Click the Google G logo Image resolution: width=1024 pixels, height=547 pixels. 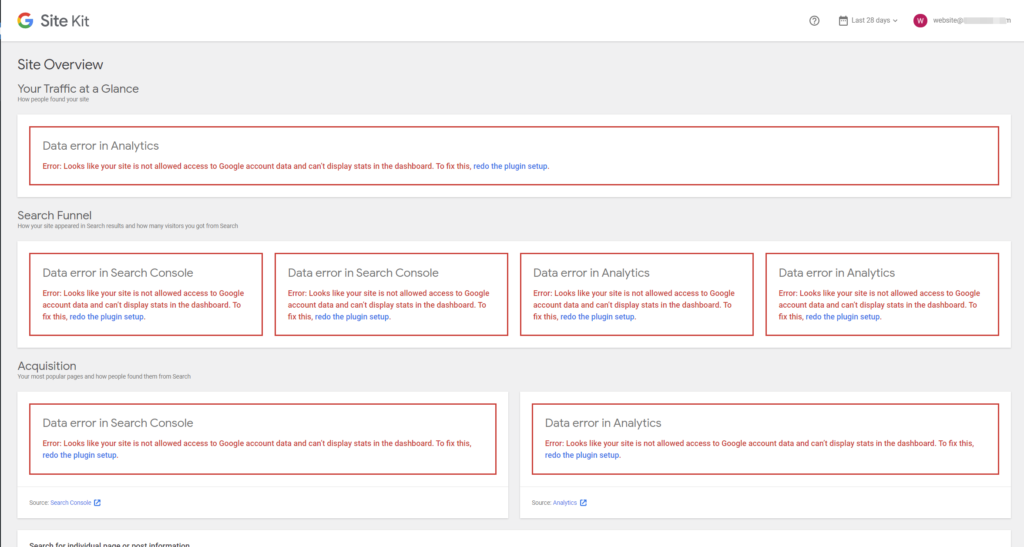25,21
